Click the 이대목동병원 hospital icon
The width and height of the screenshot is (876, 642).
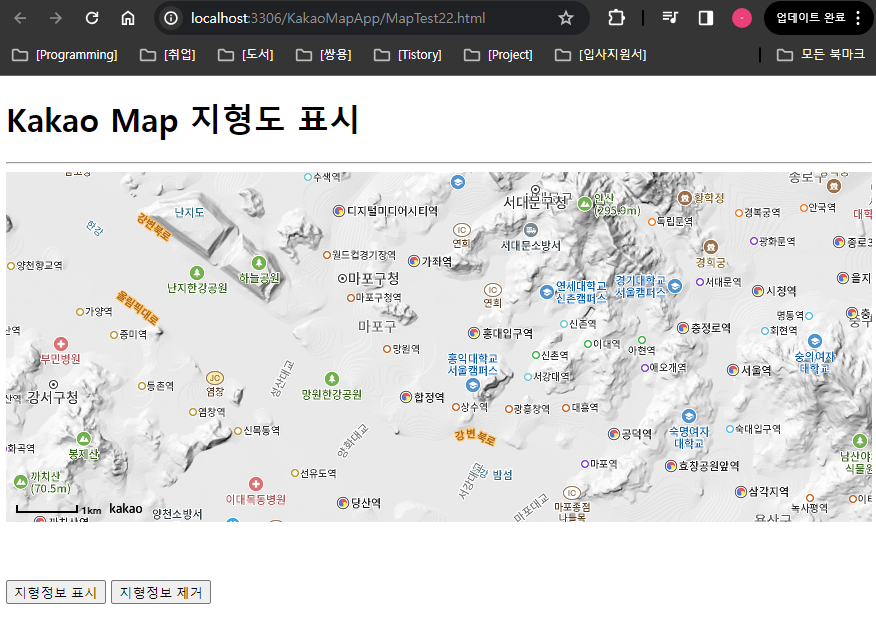pyautogui.click(x=256, y=484)
